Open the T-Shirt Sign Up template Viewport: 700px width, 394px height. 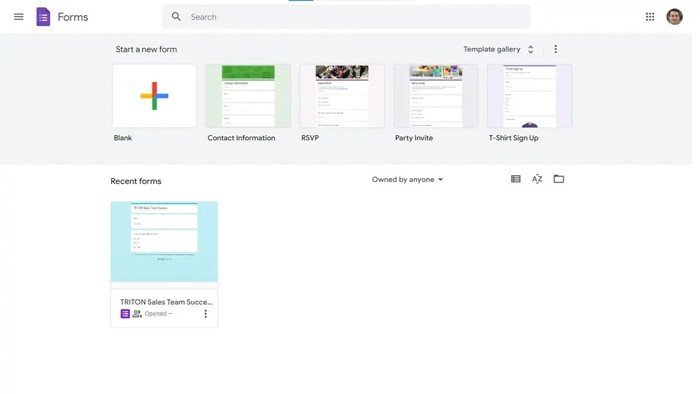click(x=529, y=96)
